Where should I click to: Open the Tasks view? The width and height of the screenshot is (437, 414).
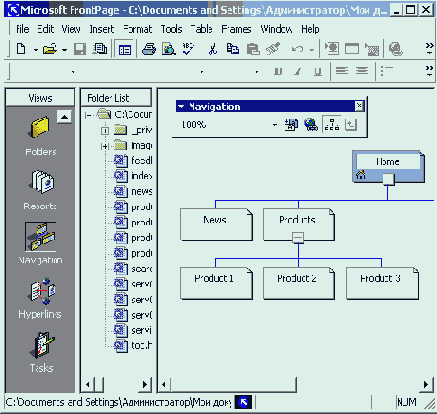pos(43,346)
